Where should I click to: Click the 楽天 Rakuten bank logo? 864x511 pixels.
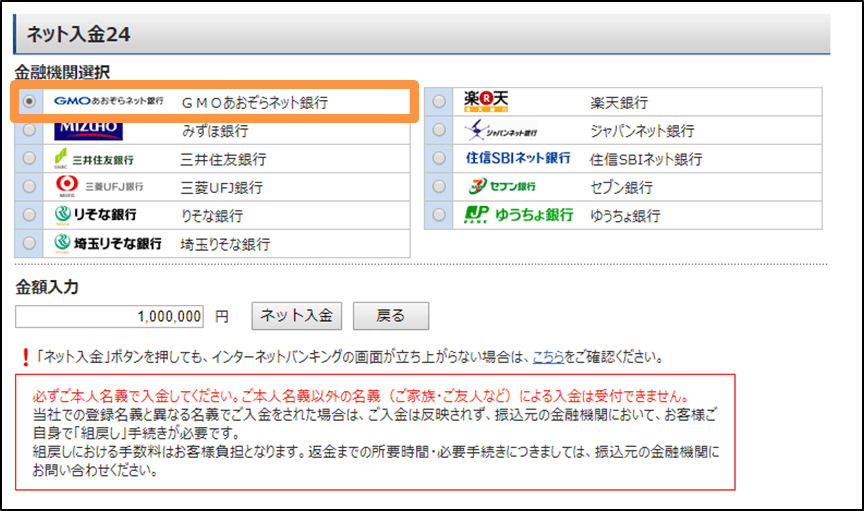pos(486,101)
